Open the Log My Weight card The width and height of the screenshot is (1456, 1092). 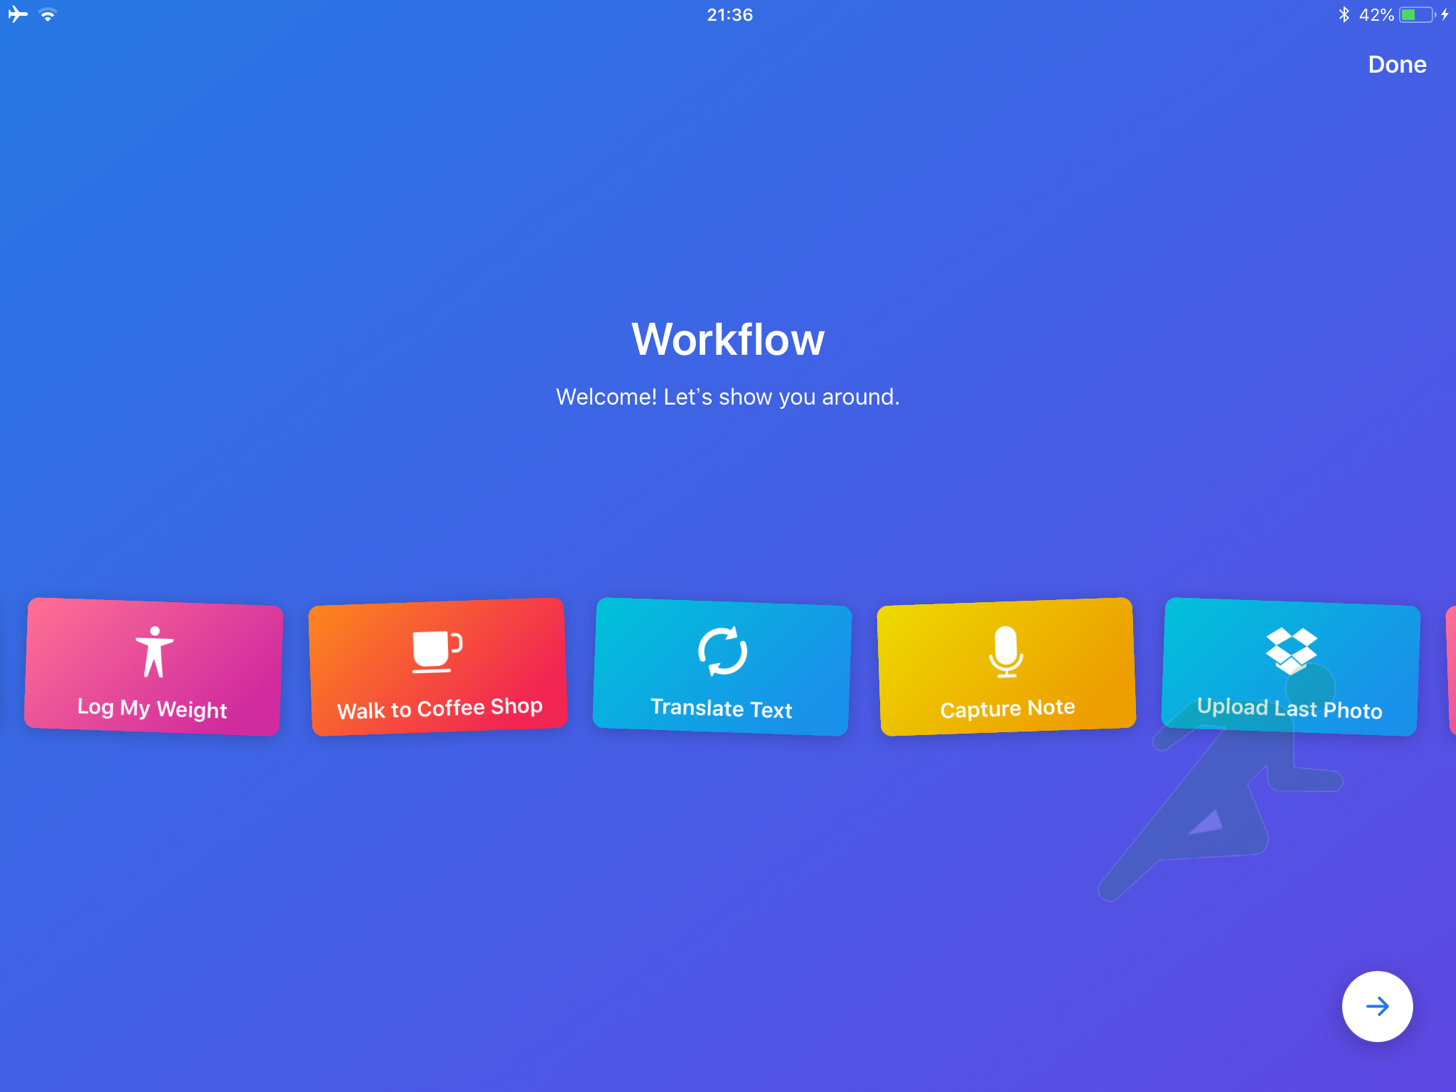(x=153, y=667)
